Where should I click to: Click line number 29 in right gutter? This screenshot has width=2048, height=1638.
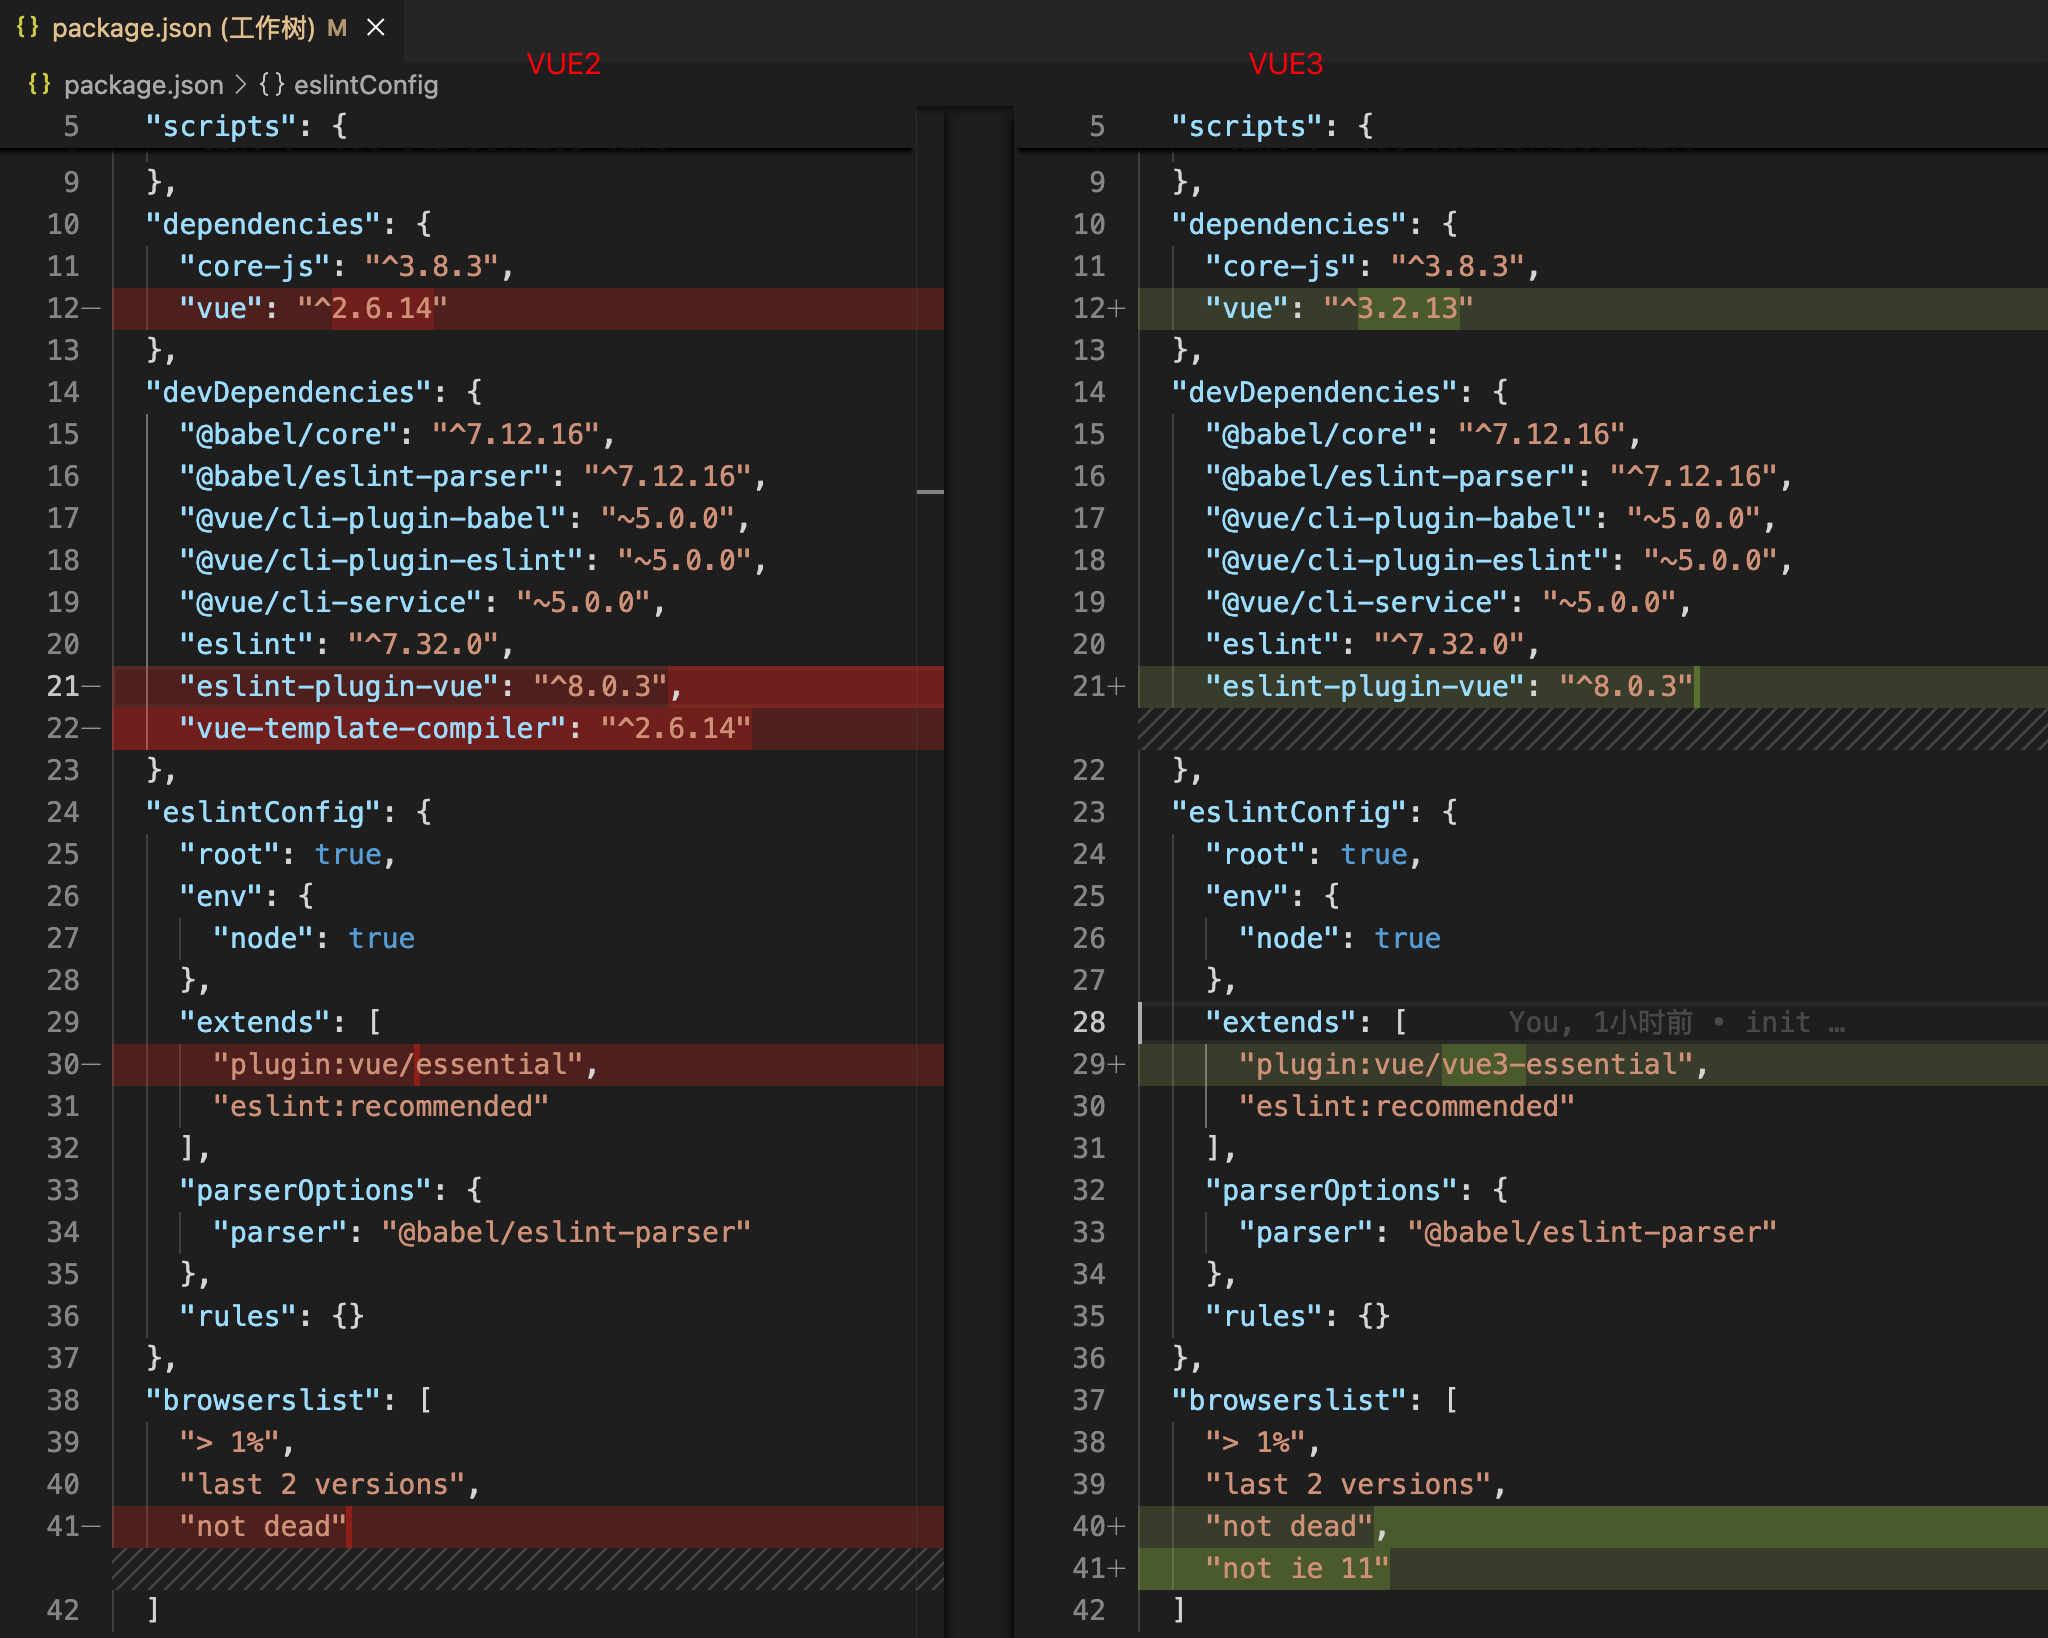[x=1089, y=1064]
